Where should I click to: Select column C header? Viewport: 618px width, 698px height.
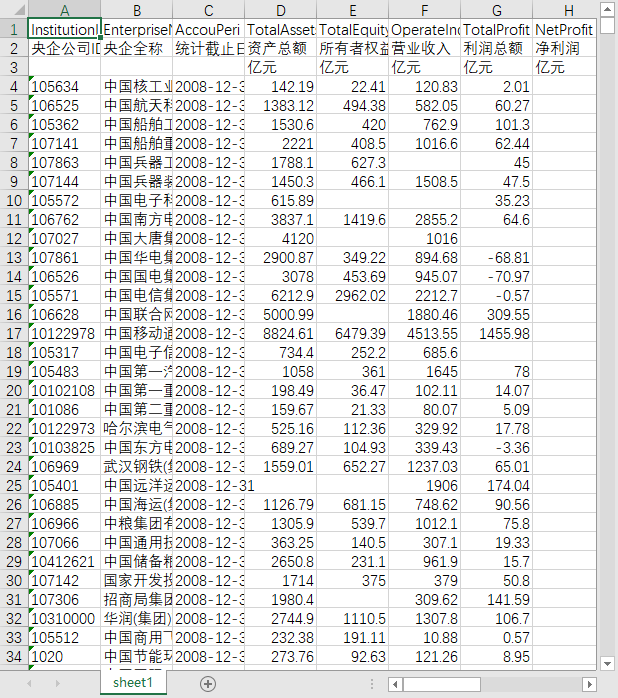(x=208, y=9)
